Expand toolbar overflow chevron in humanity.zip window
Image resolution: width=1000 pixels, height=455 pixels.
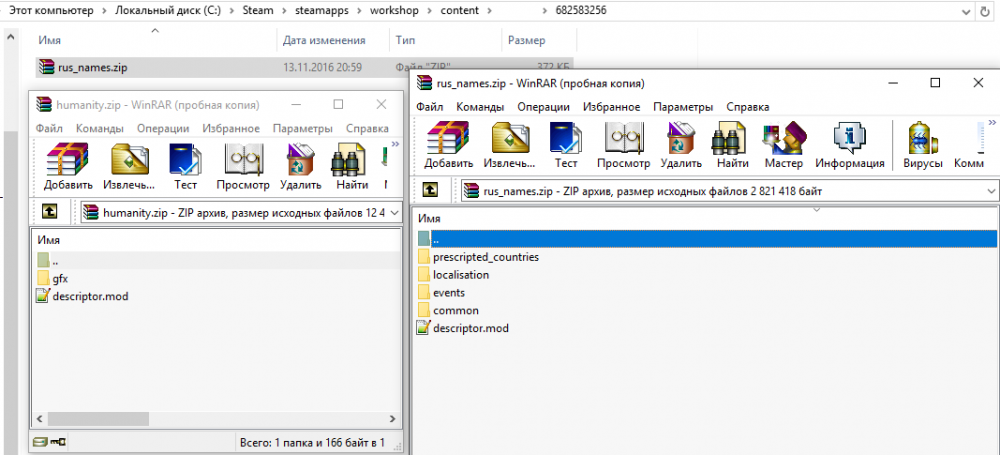coord(395,144)
